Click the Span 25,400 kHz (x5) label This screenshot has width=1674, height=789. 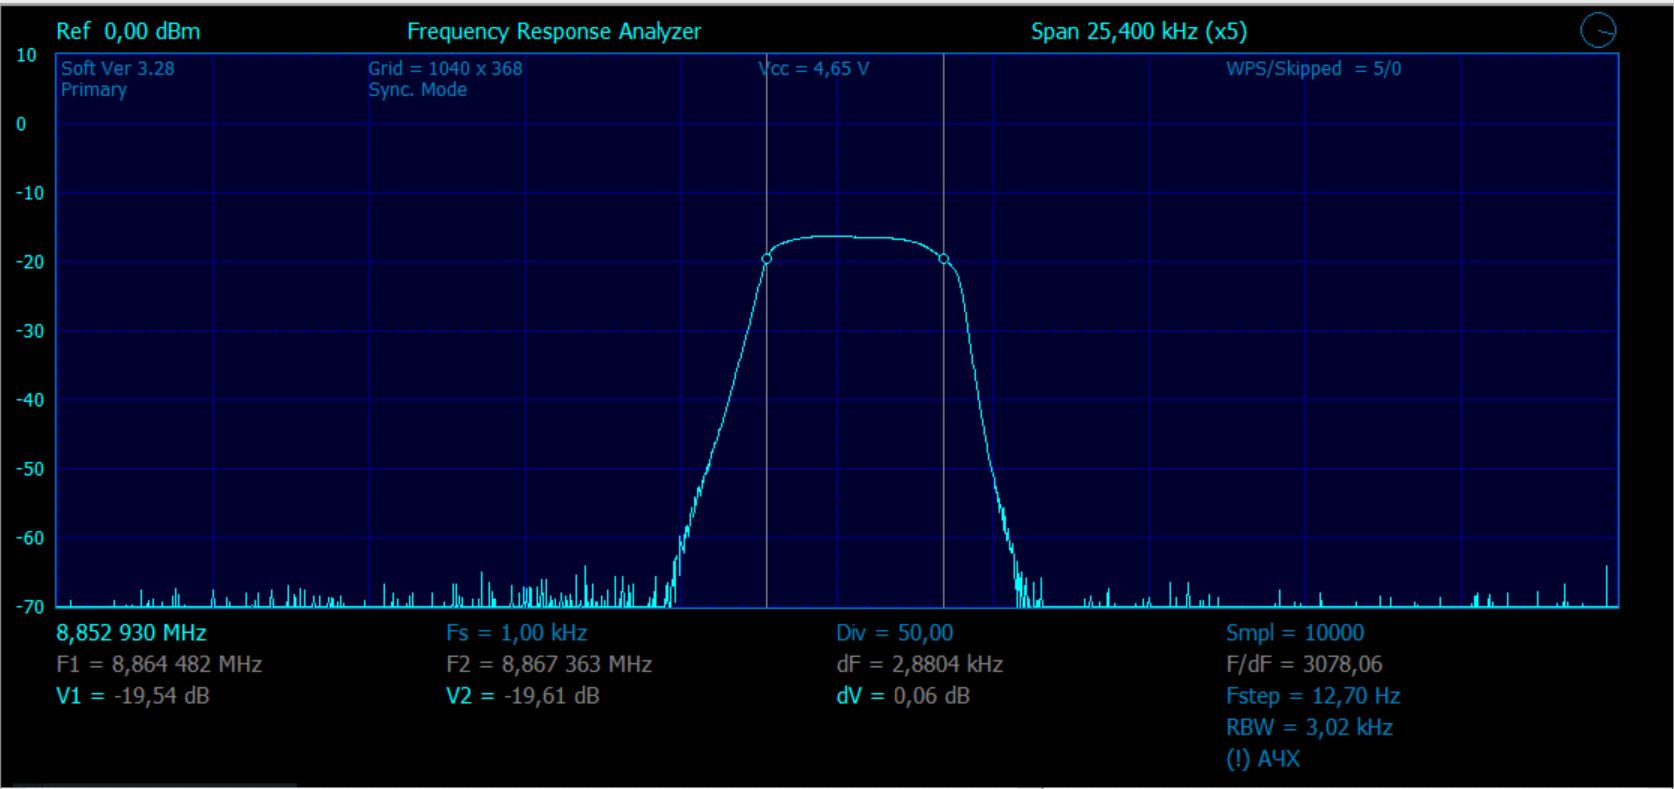(x=1138, y=32)
